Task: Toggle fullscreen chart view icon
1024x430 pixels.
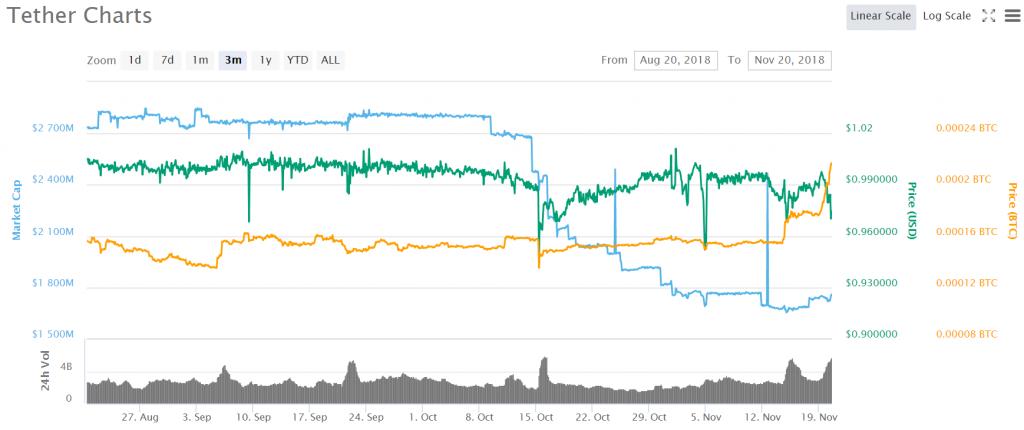Action: (x=988, y=16)
